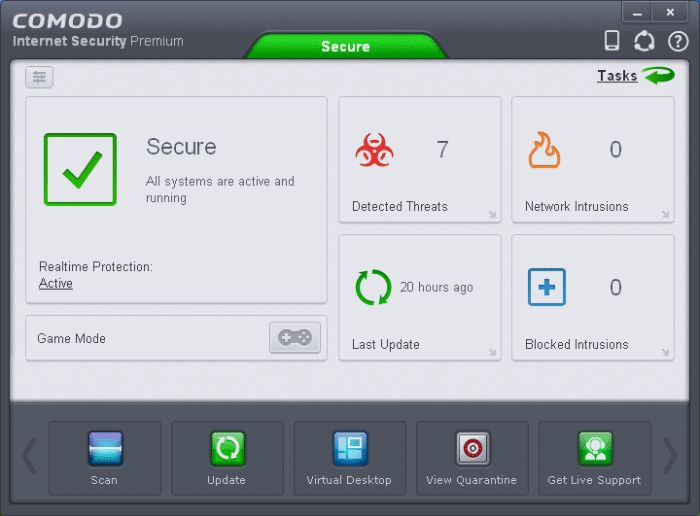Click the green refresh Last Update icon
700x516 pixels.
click(373, 287)
